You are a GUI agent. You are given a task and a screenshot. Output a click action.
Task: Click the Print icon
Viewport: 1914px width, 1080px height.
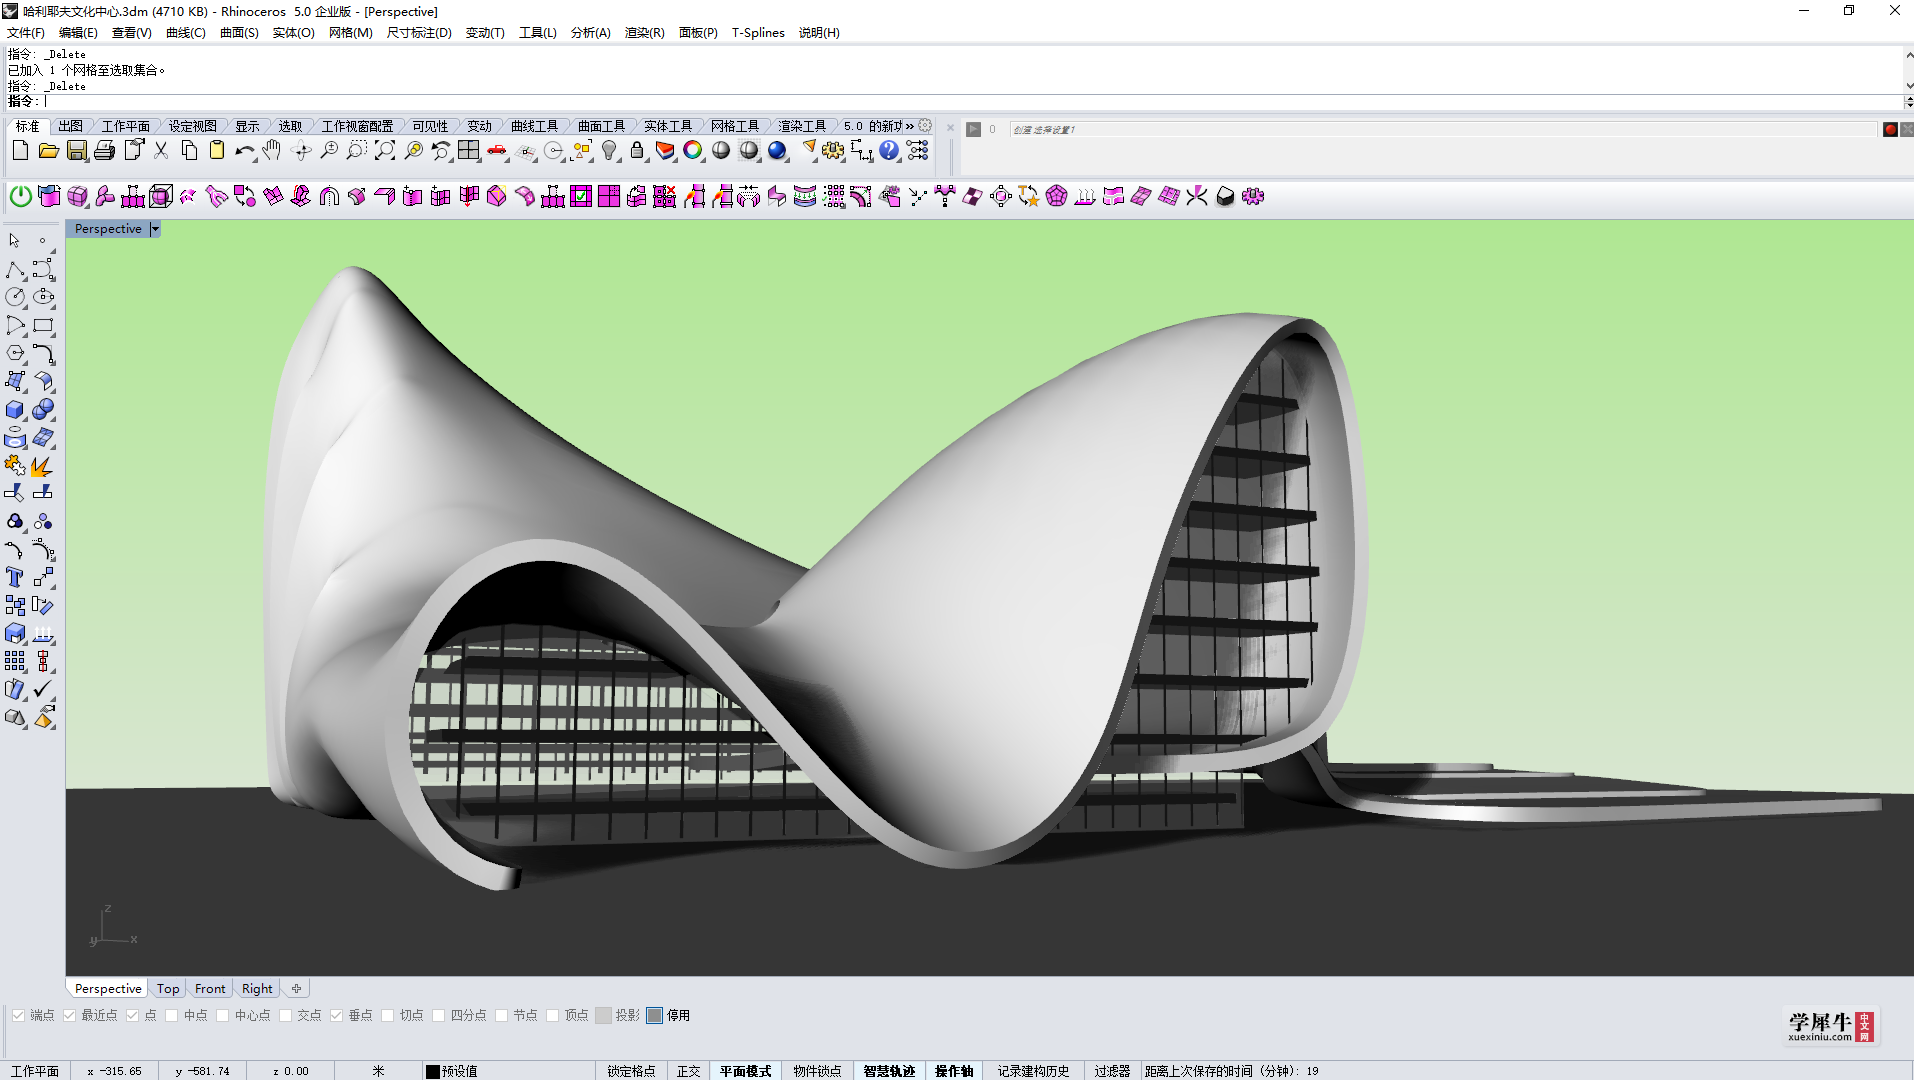point(104,151)
